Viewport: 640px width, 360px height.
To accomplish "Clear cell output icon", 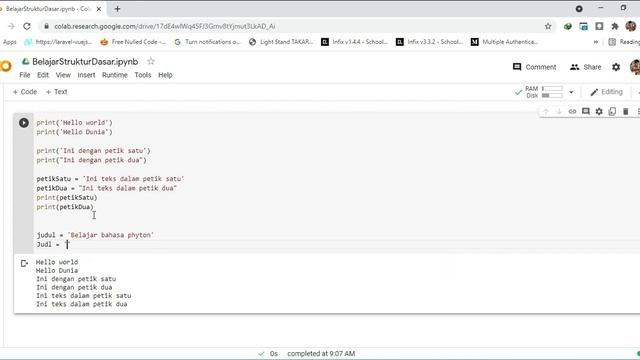I will click(x=24, y=264).
